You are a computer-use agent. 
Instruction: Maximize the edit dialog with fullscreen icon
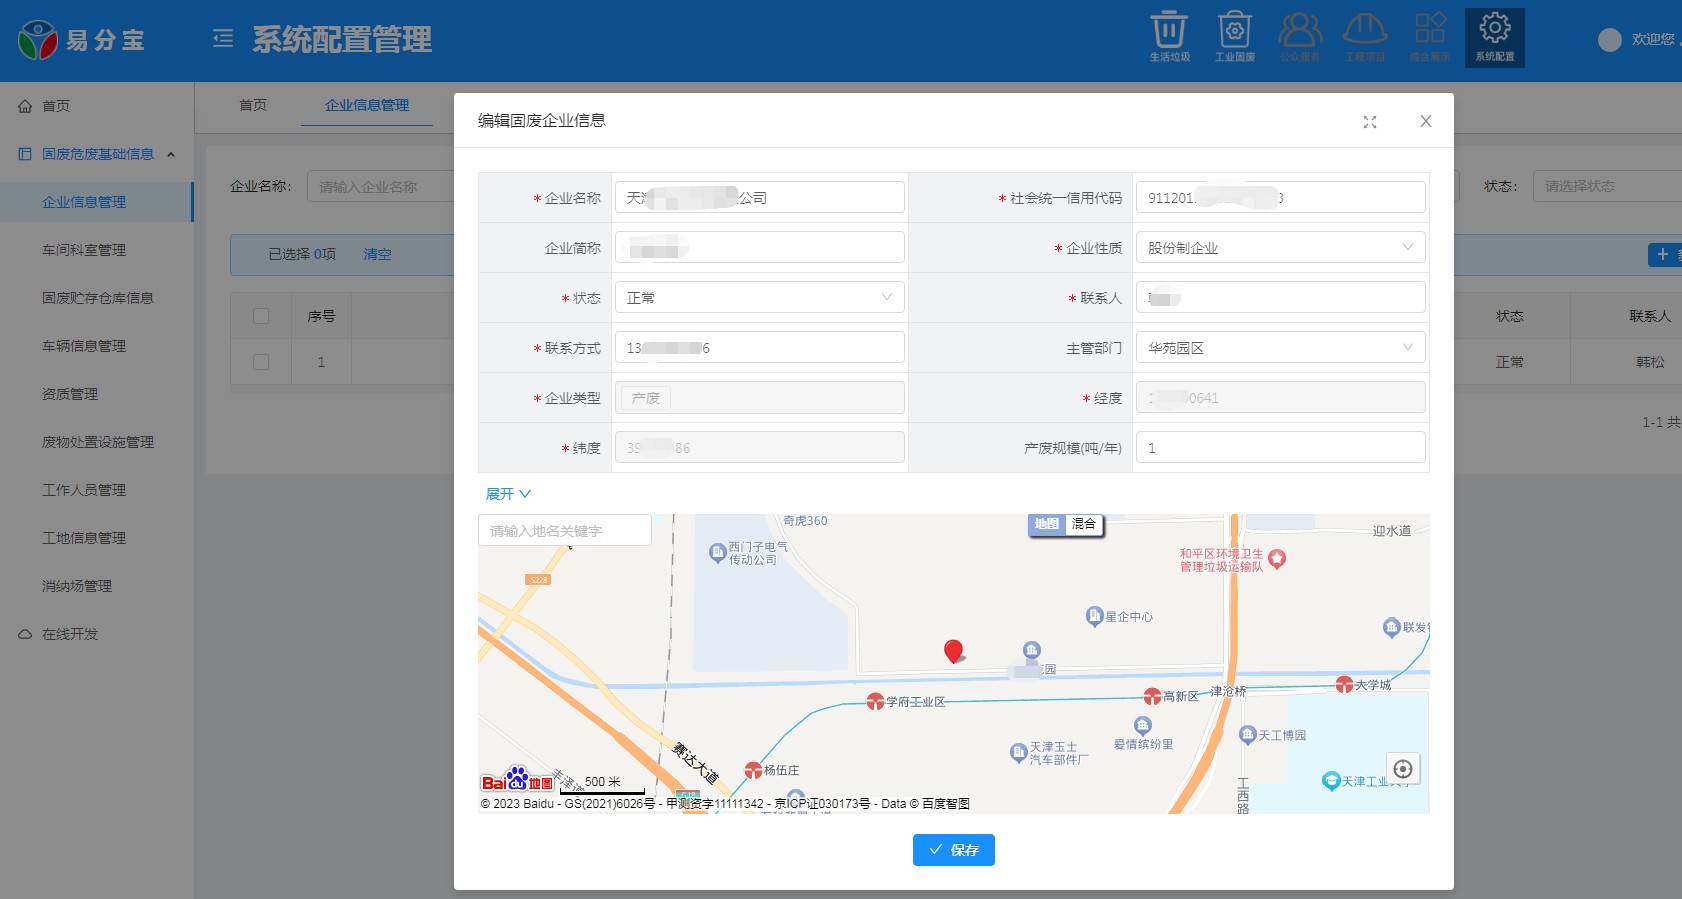pyautogui.click(x=1370, y=121)
